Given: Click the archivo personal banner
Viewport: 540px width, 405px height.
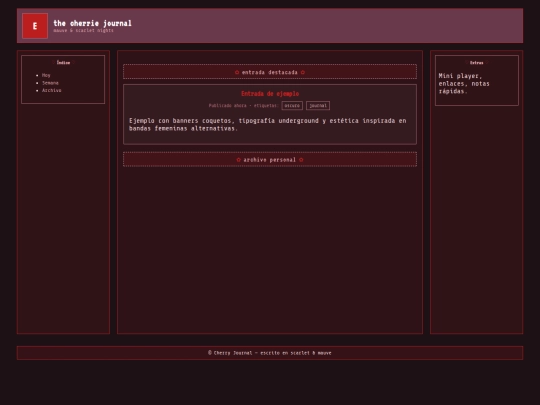Looking at the screenshot, I should click(270, 159).
